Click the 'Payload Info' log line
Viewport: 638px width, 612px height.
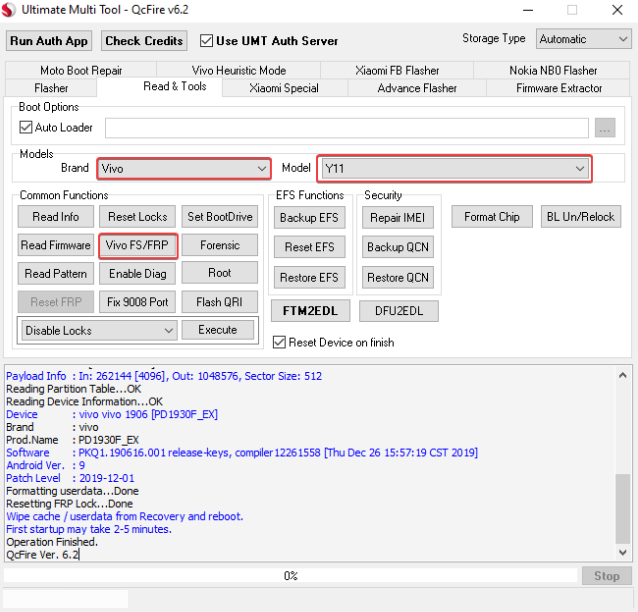pos(164,376)
